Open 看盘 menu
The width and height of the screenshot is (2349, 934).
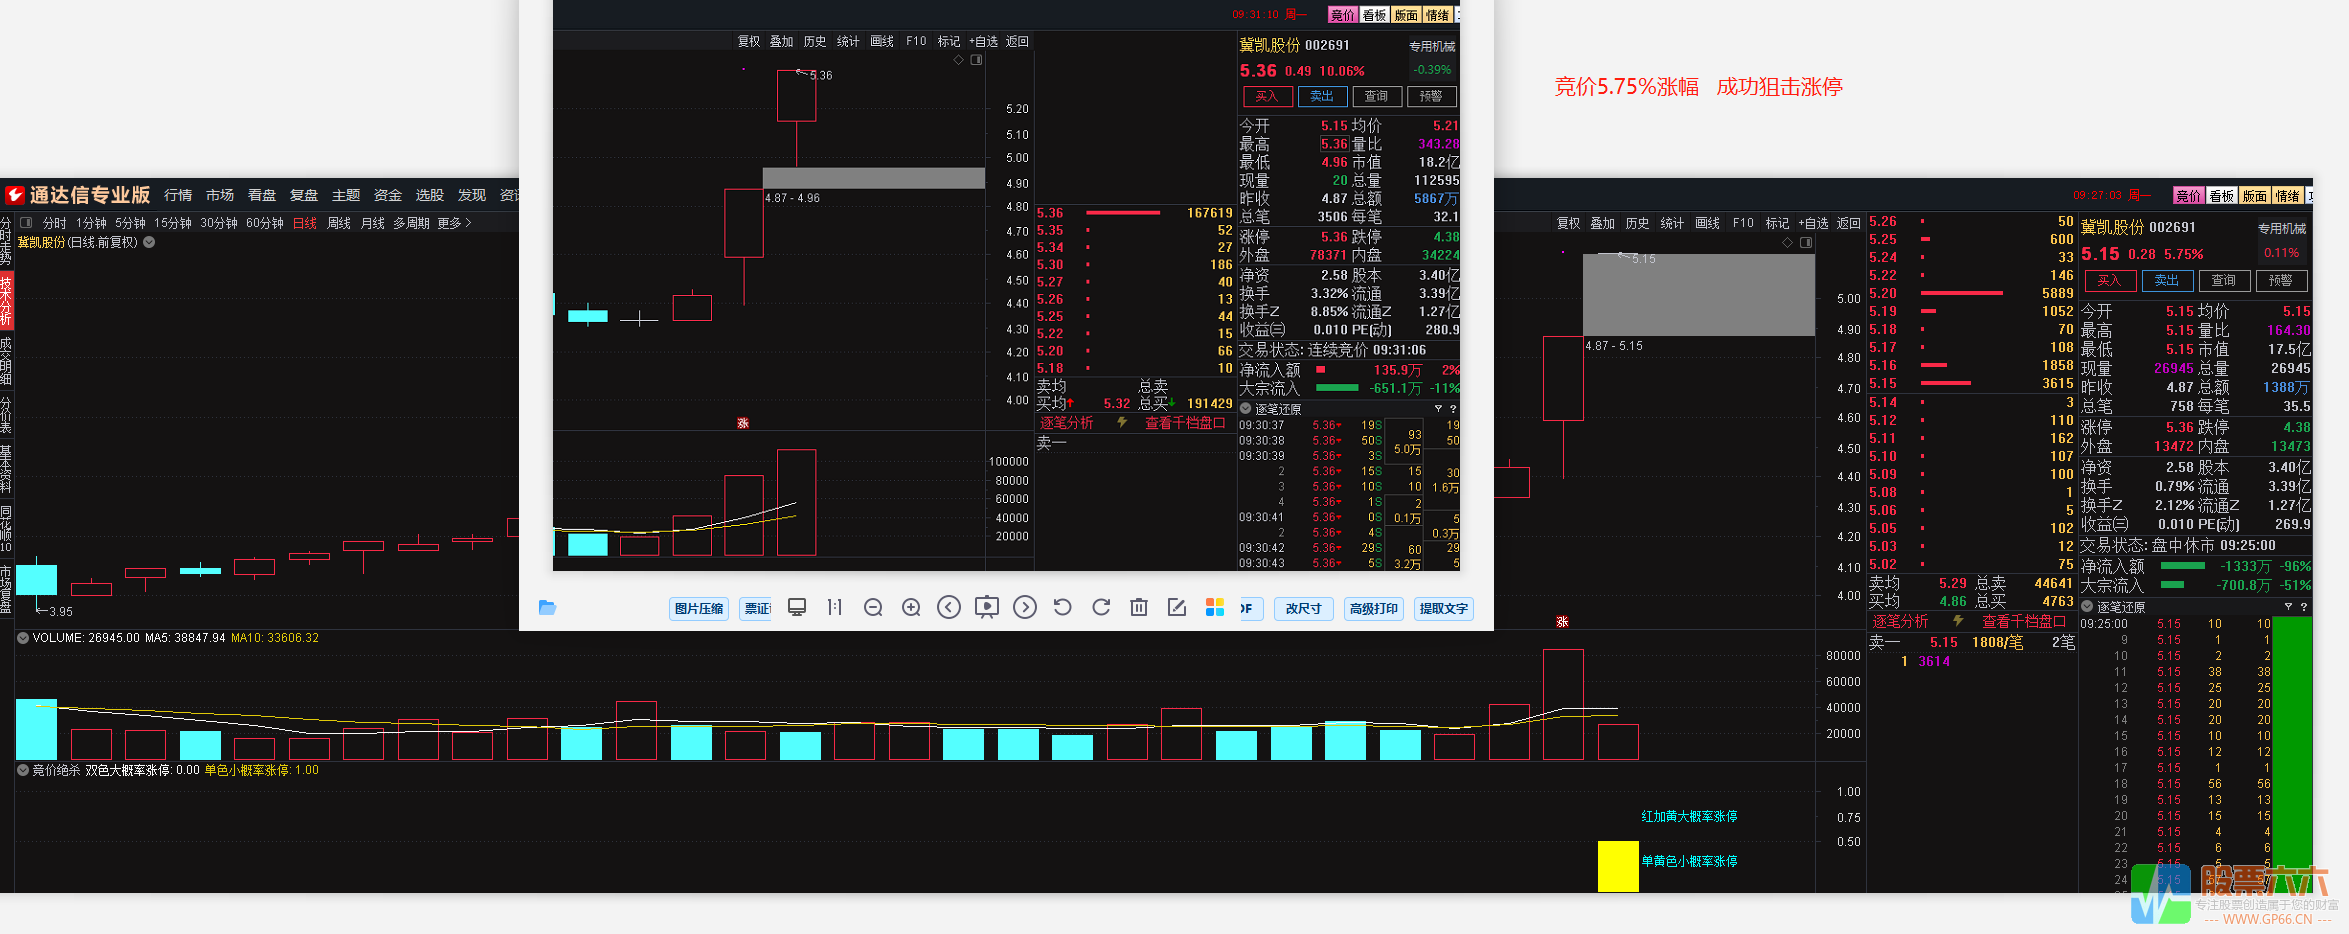[x=262, y=195]
